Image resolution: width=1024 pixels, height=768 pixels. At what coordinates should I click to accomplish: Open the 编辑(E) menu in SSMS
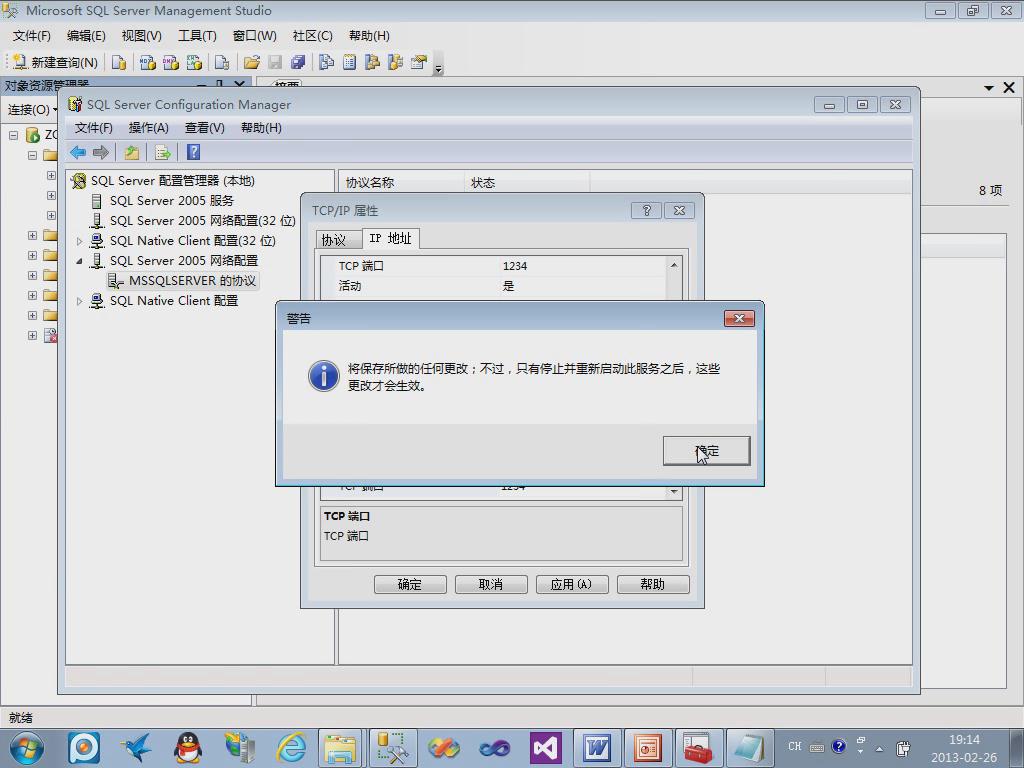(x=86, y=35)
